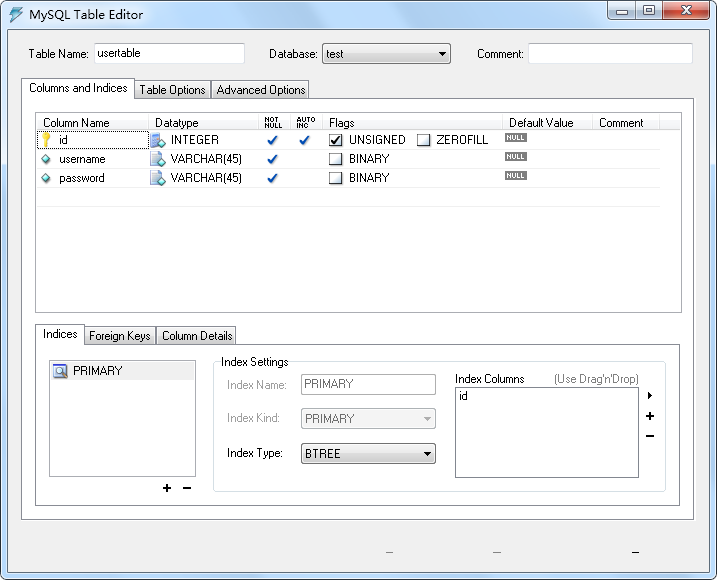Click the INTEGER datatype icon
717x580 pixels.
point(158,140)
